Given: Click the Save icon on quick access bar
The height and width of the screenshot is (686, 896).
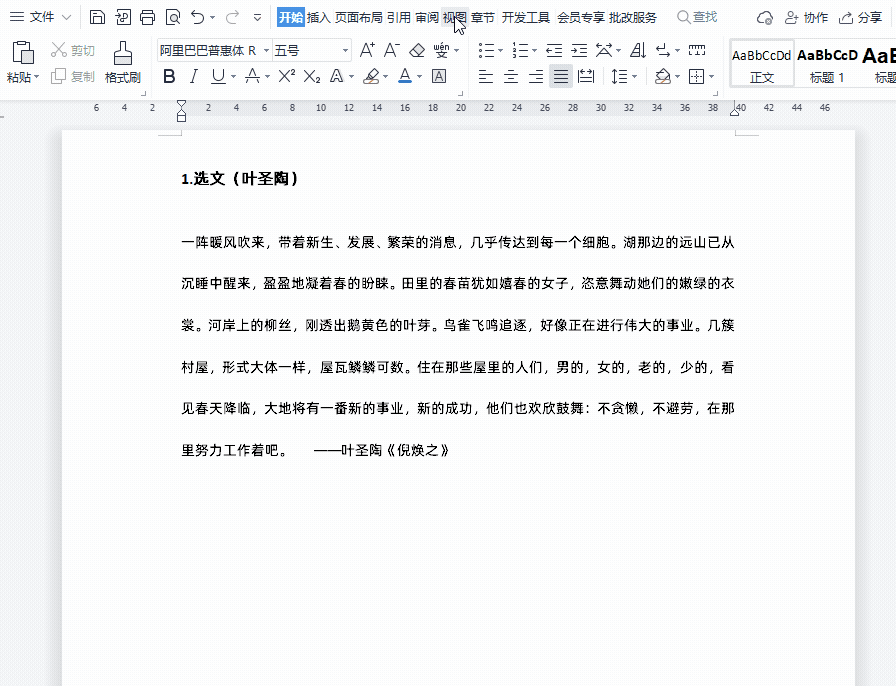Looking at the screenshot, I should click(97, 17).
